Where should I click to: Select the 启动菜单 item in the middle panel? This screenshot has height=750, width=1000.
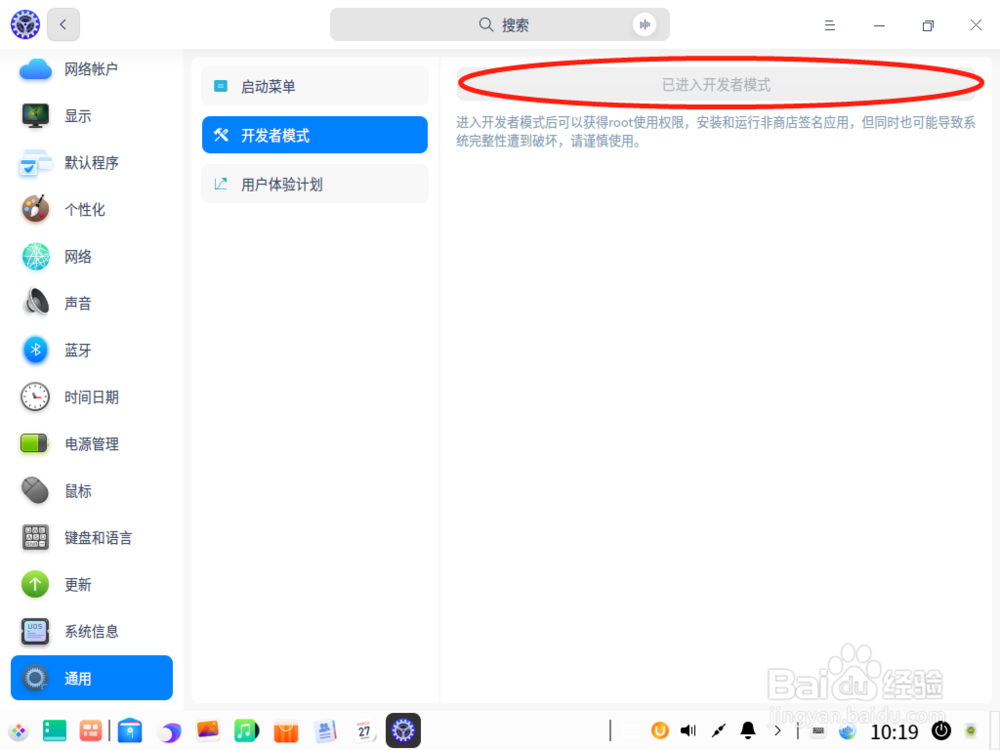[314, 86]
